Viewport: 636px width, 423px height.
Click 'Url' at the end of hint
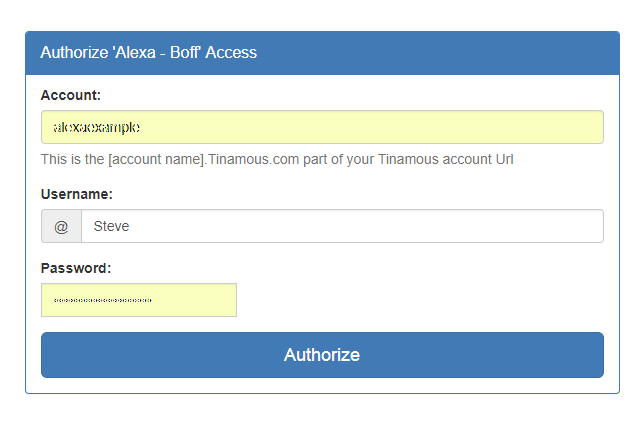504,159
